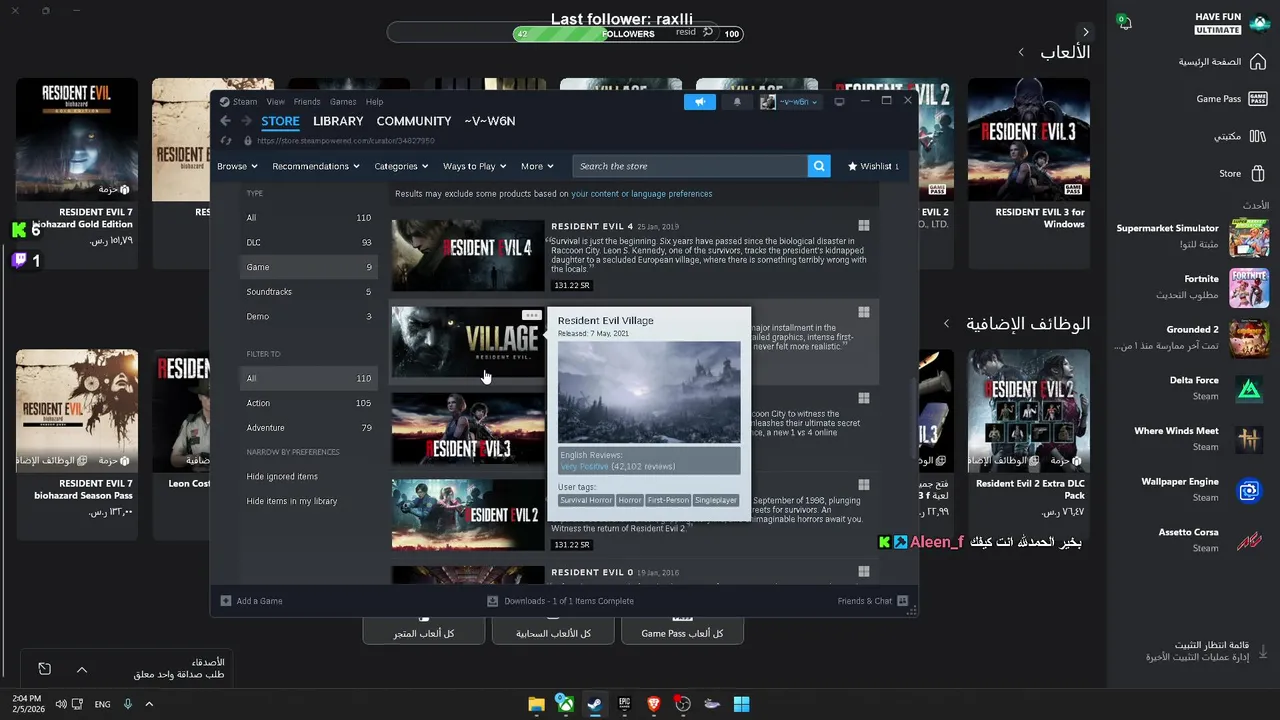The width and height of the screenshot is (1280, 720).
Task: Click the three-dots button on Village thumbnail
Action: [532, 316]
